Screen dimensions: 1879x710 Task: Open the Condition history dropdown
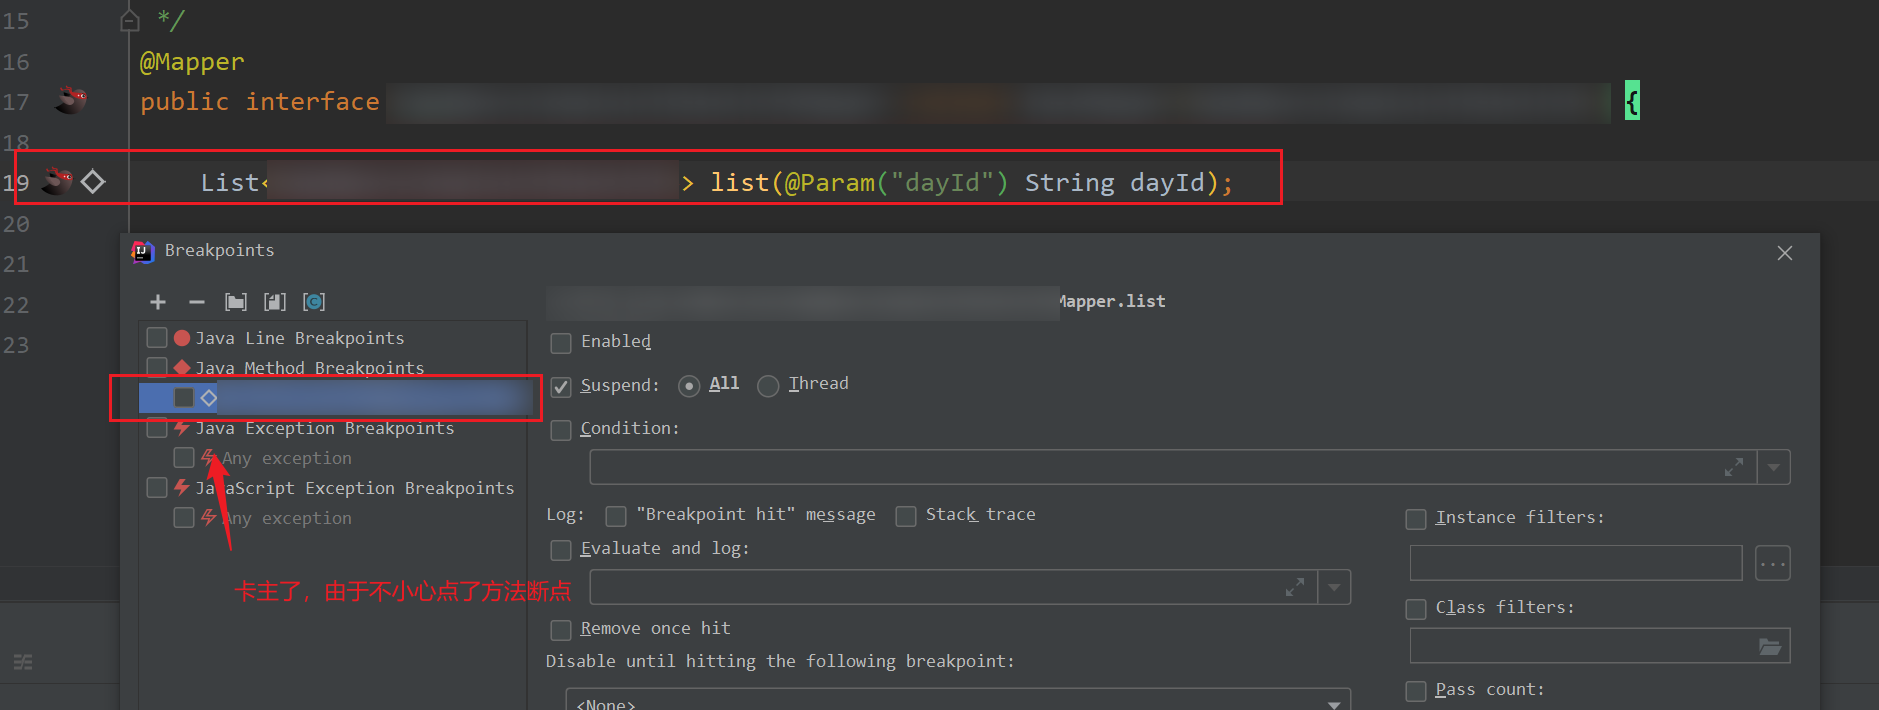coord(1774,467)
